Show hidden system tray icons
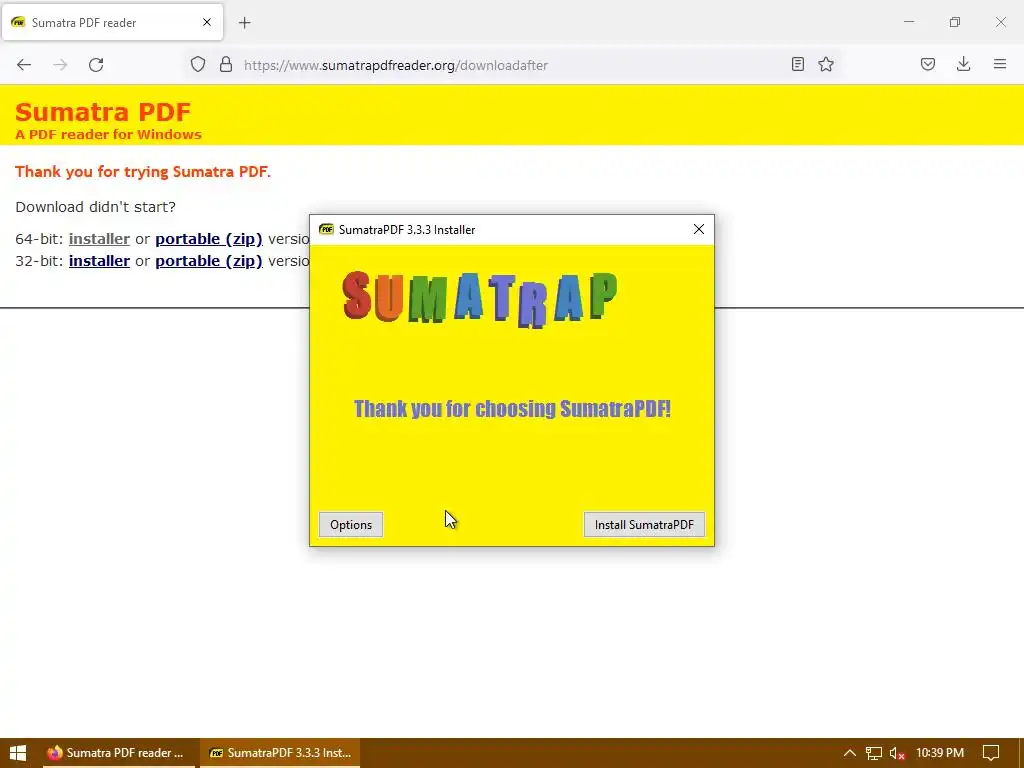The height and width of the screenshot is (768, 1024). [x=850, y=753]
